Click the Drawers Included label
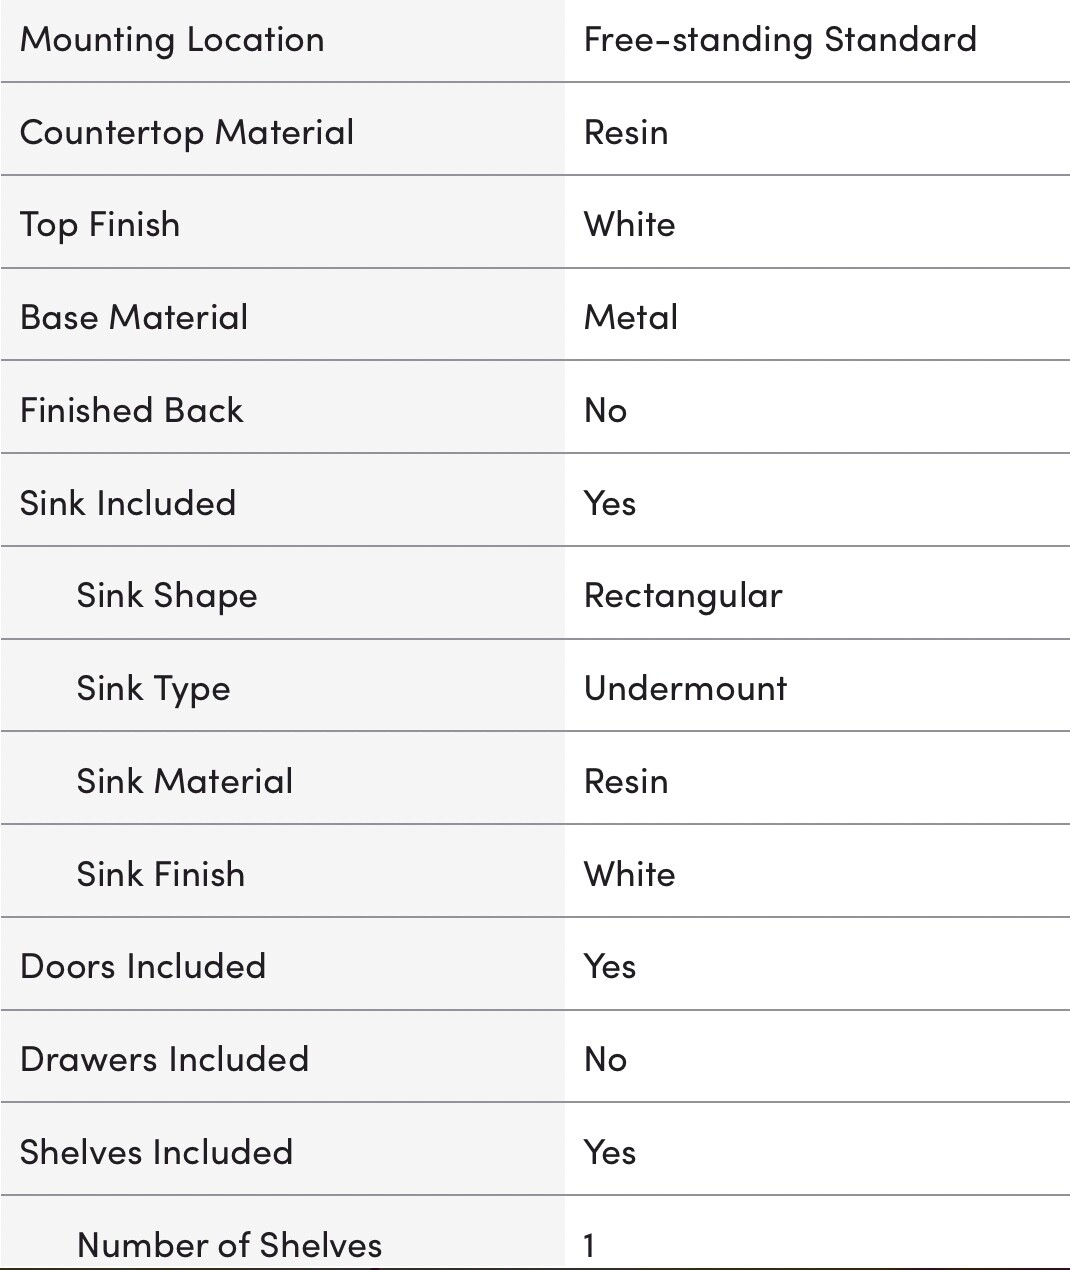 165,1059
